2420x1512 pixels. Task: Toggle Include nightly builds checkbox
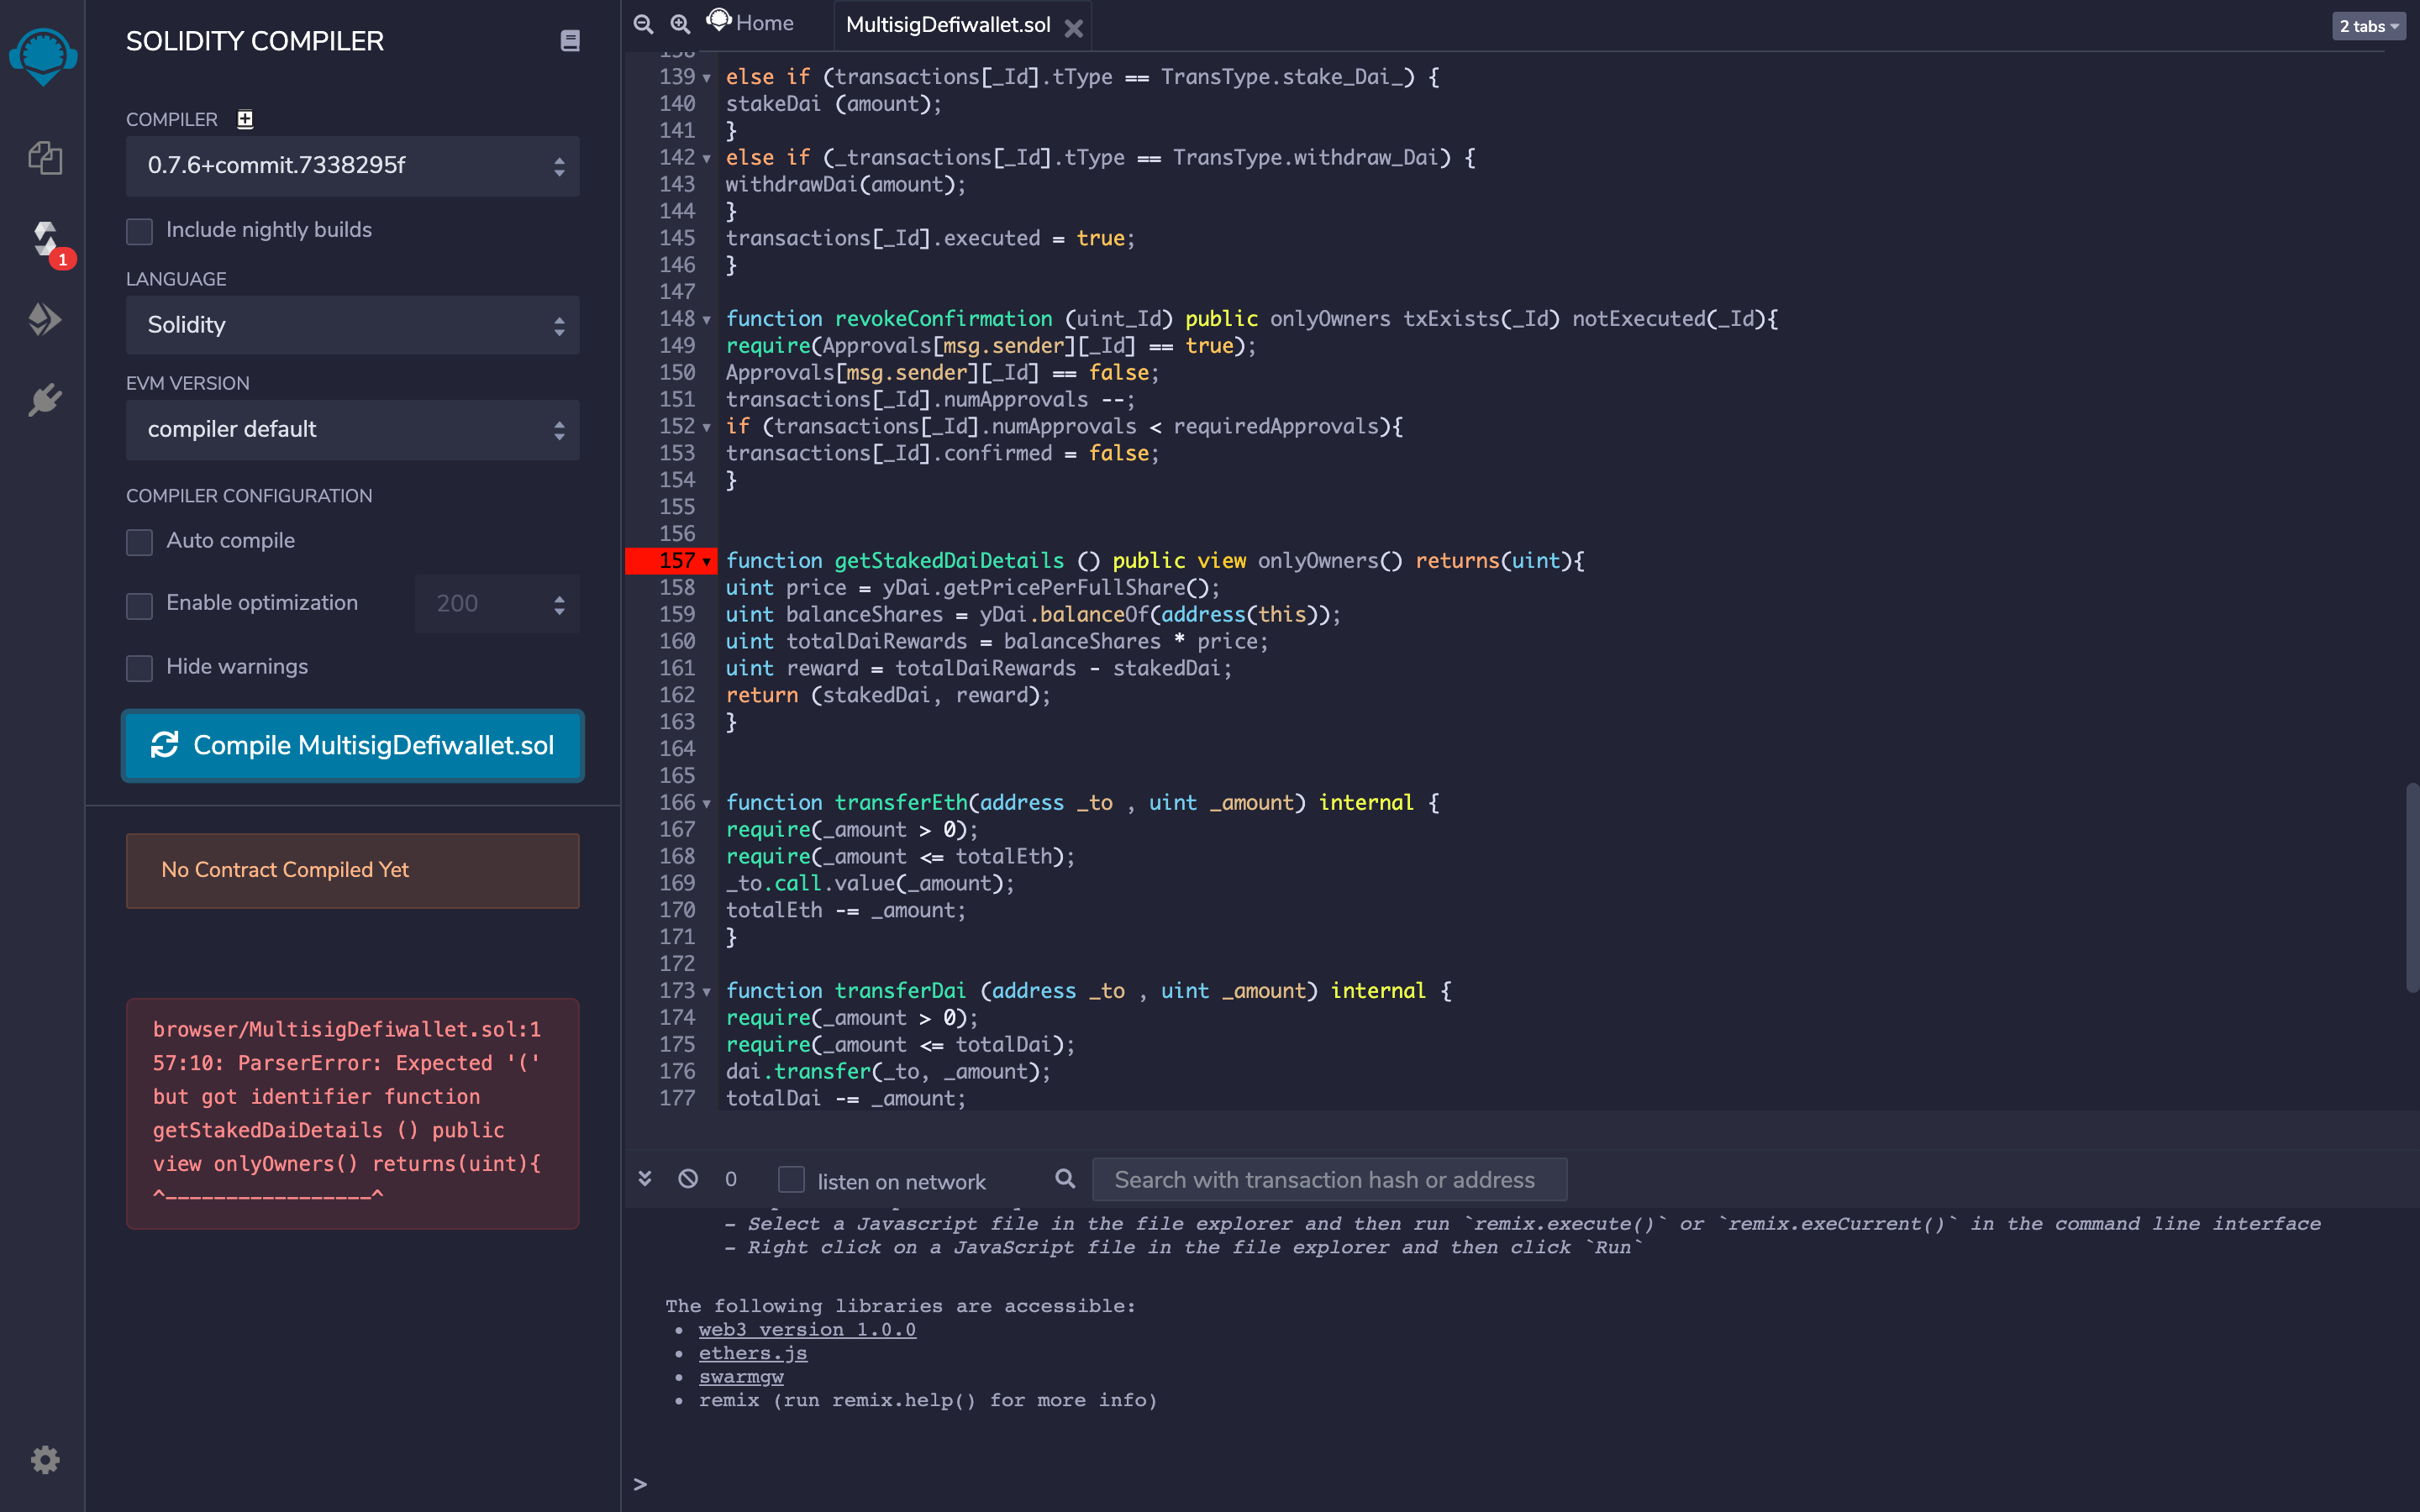tap(140, 231)
